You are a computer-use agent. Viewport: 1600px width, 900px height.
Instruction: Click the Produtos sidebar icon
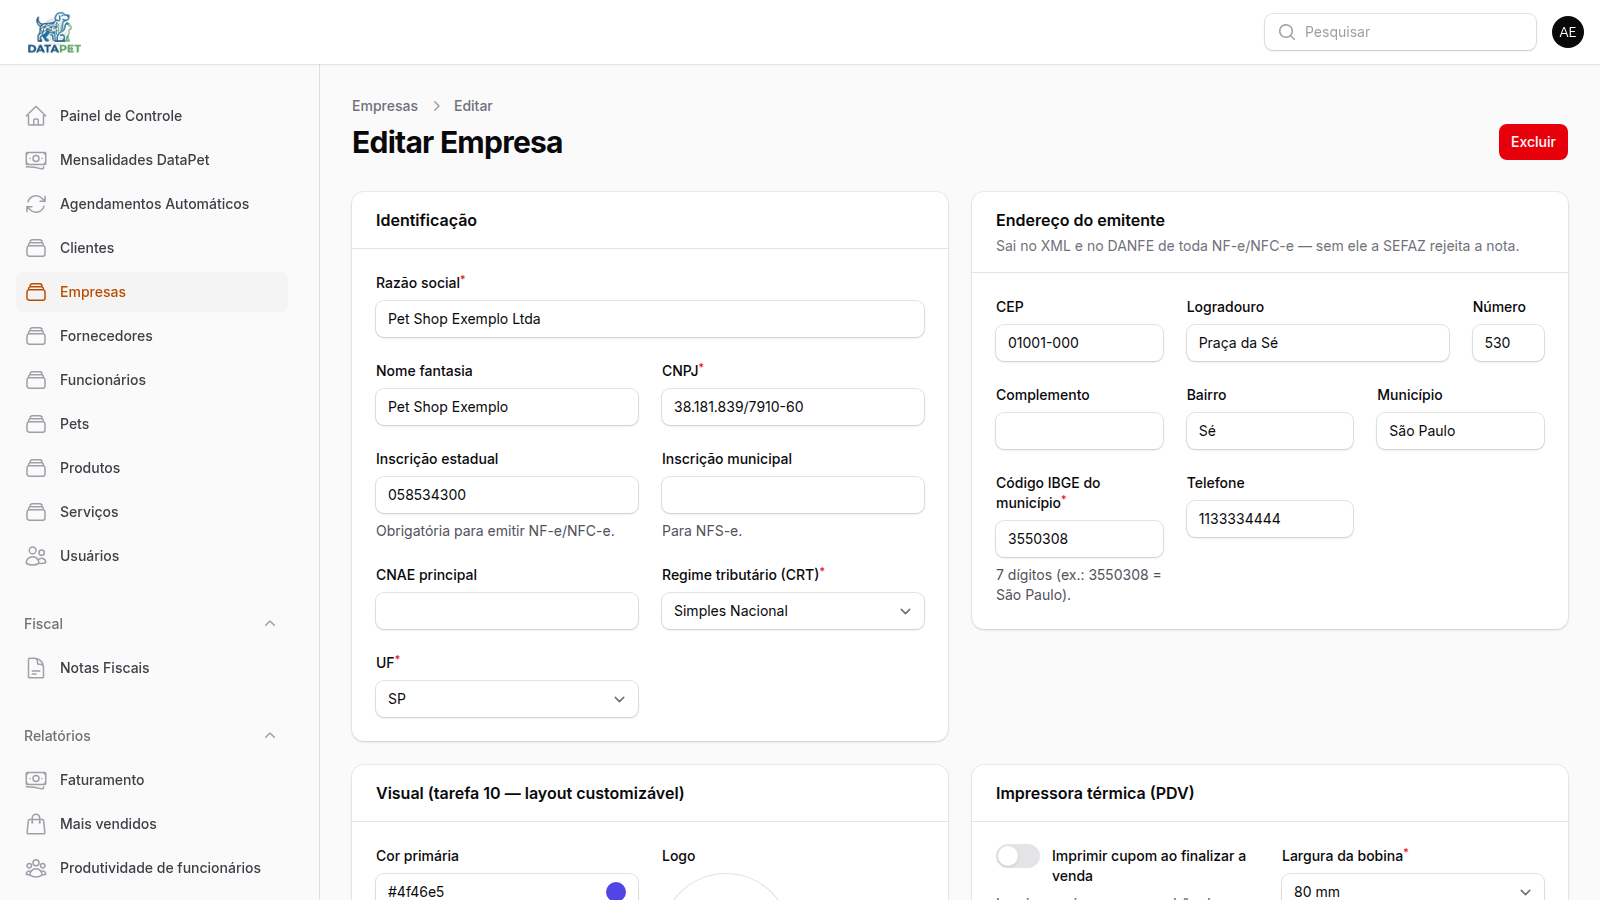pos(36,468)
